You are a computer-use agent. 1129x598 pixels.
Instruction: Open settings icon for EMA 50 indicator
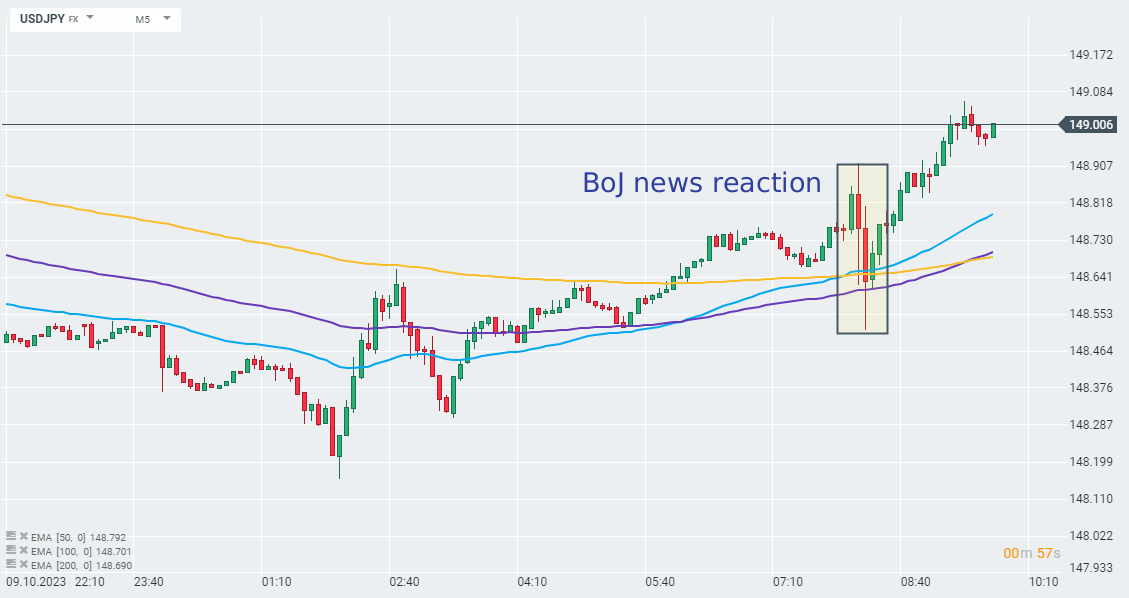[x=10, y=537]
